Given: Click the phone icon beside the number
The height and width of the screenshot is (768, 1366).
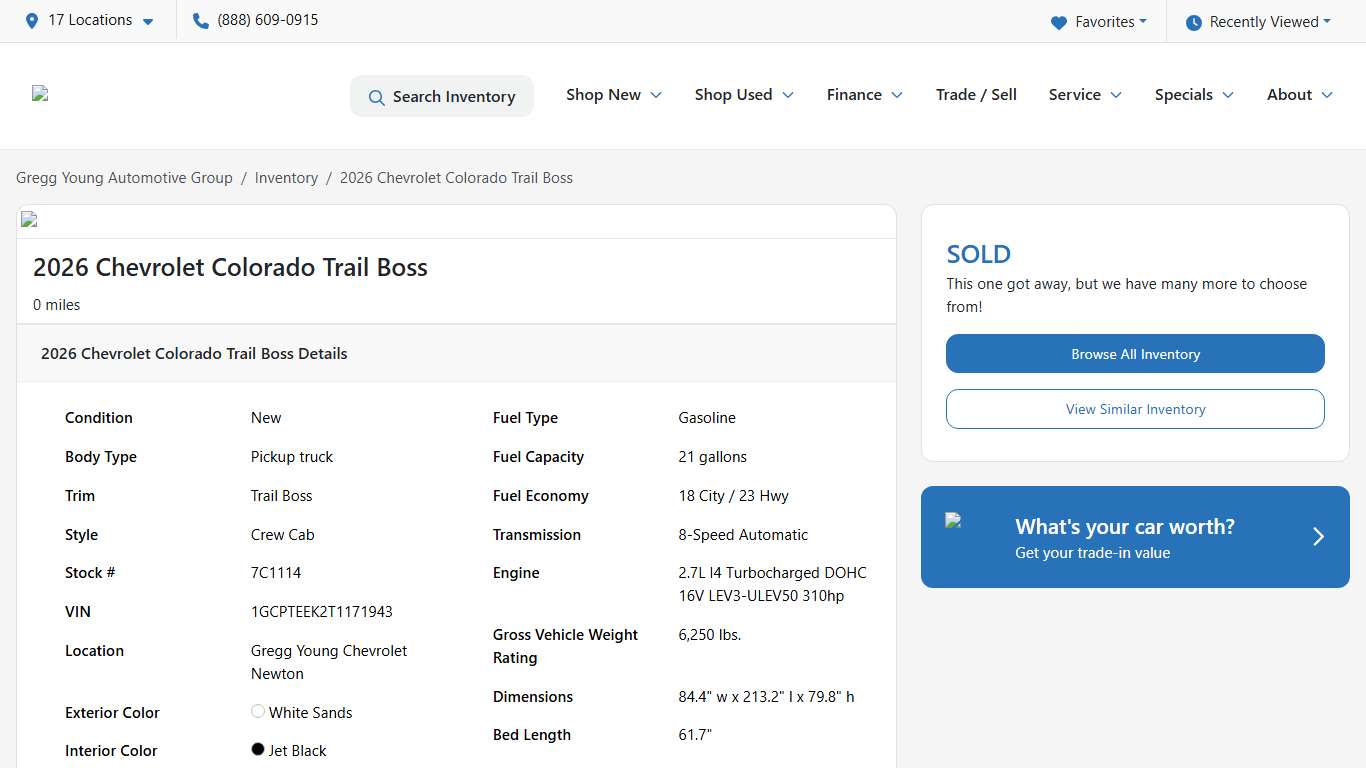Looking at the screenshot, I should pos(200,21).
